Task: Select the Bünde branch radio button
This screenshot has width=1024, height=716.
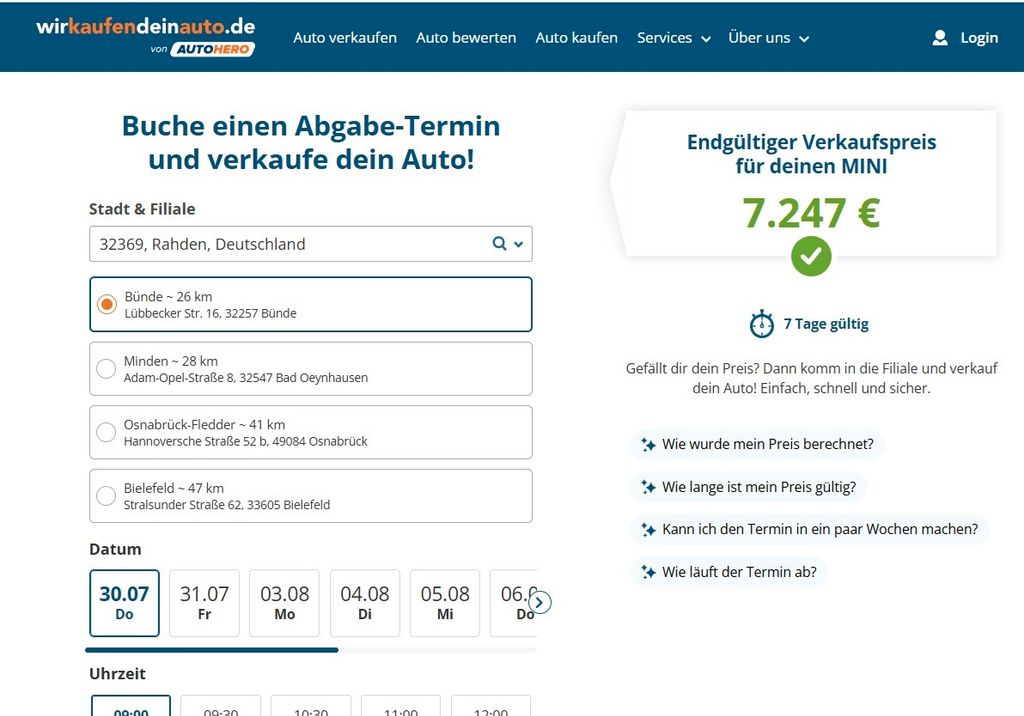Action: coord(106,304)
